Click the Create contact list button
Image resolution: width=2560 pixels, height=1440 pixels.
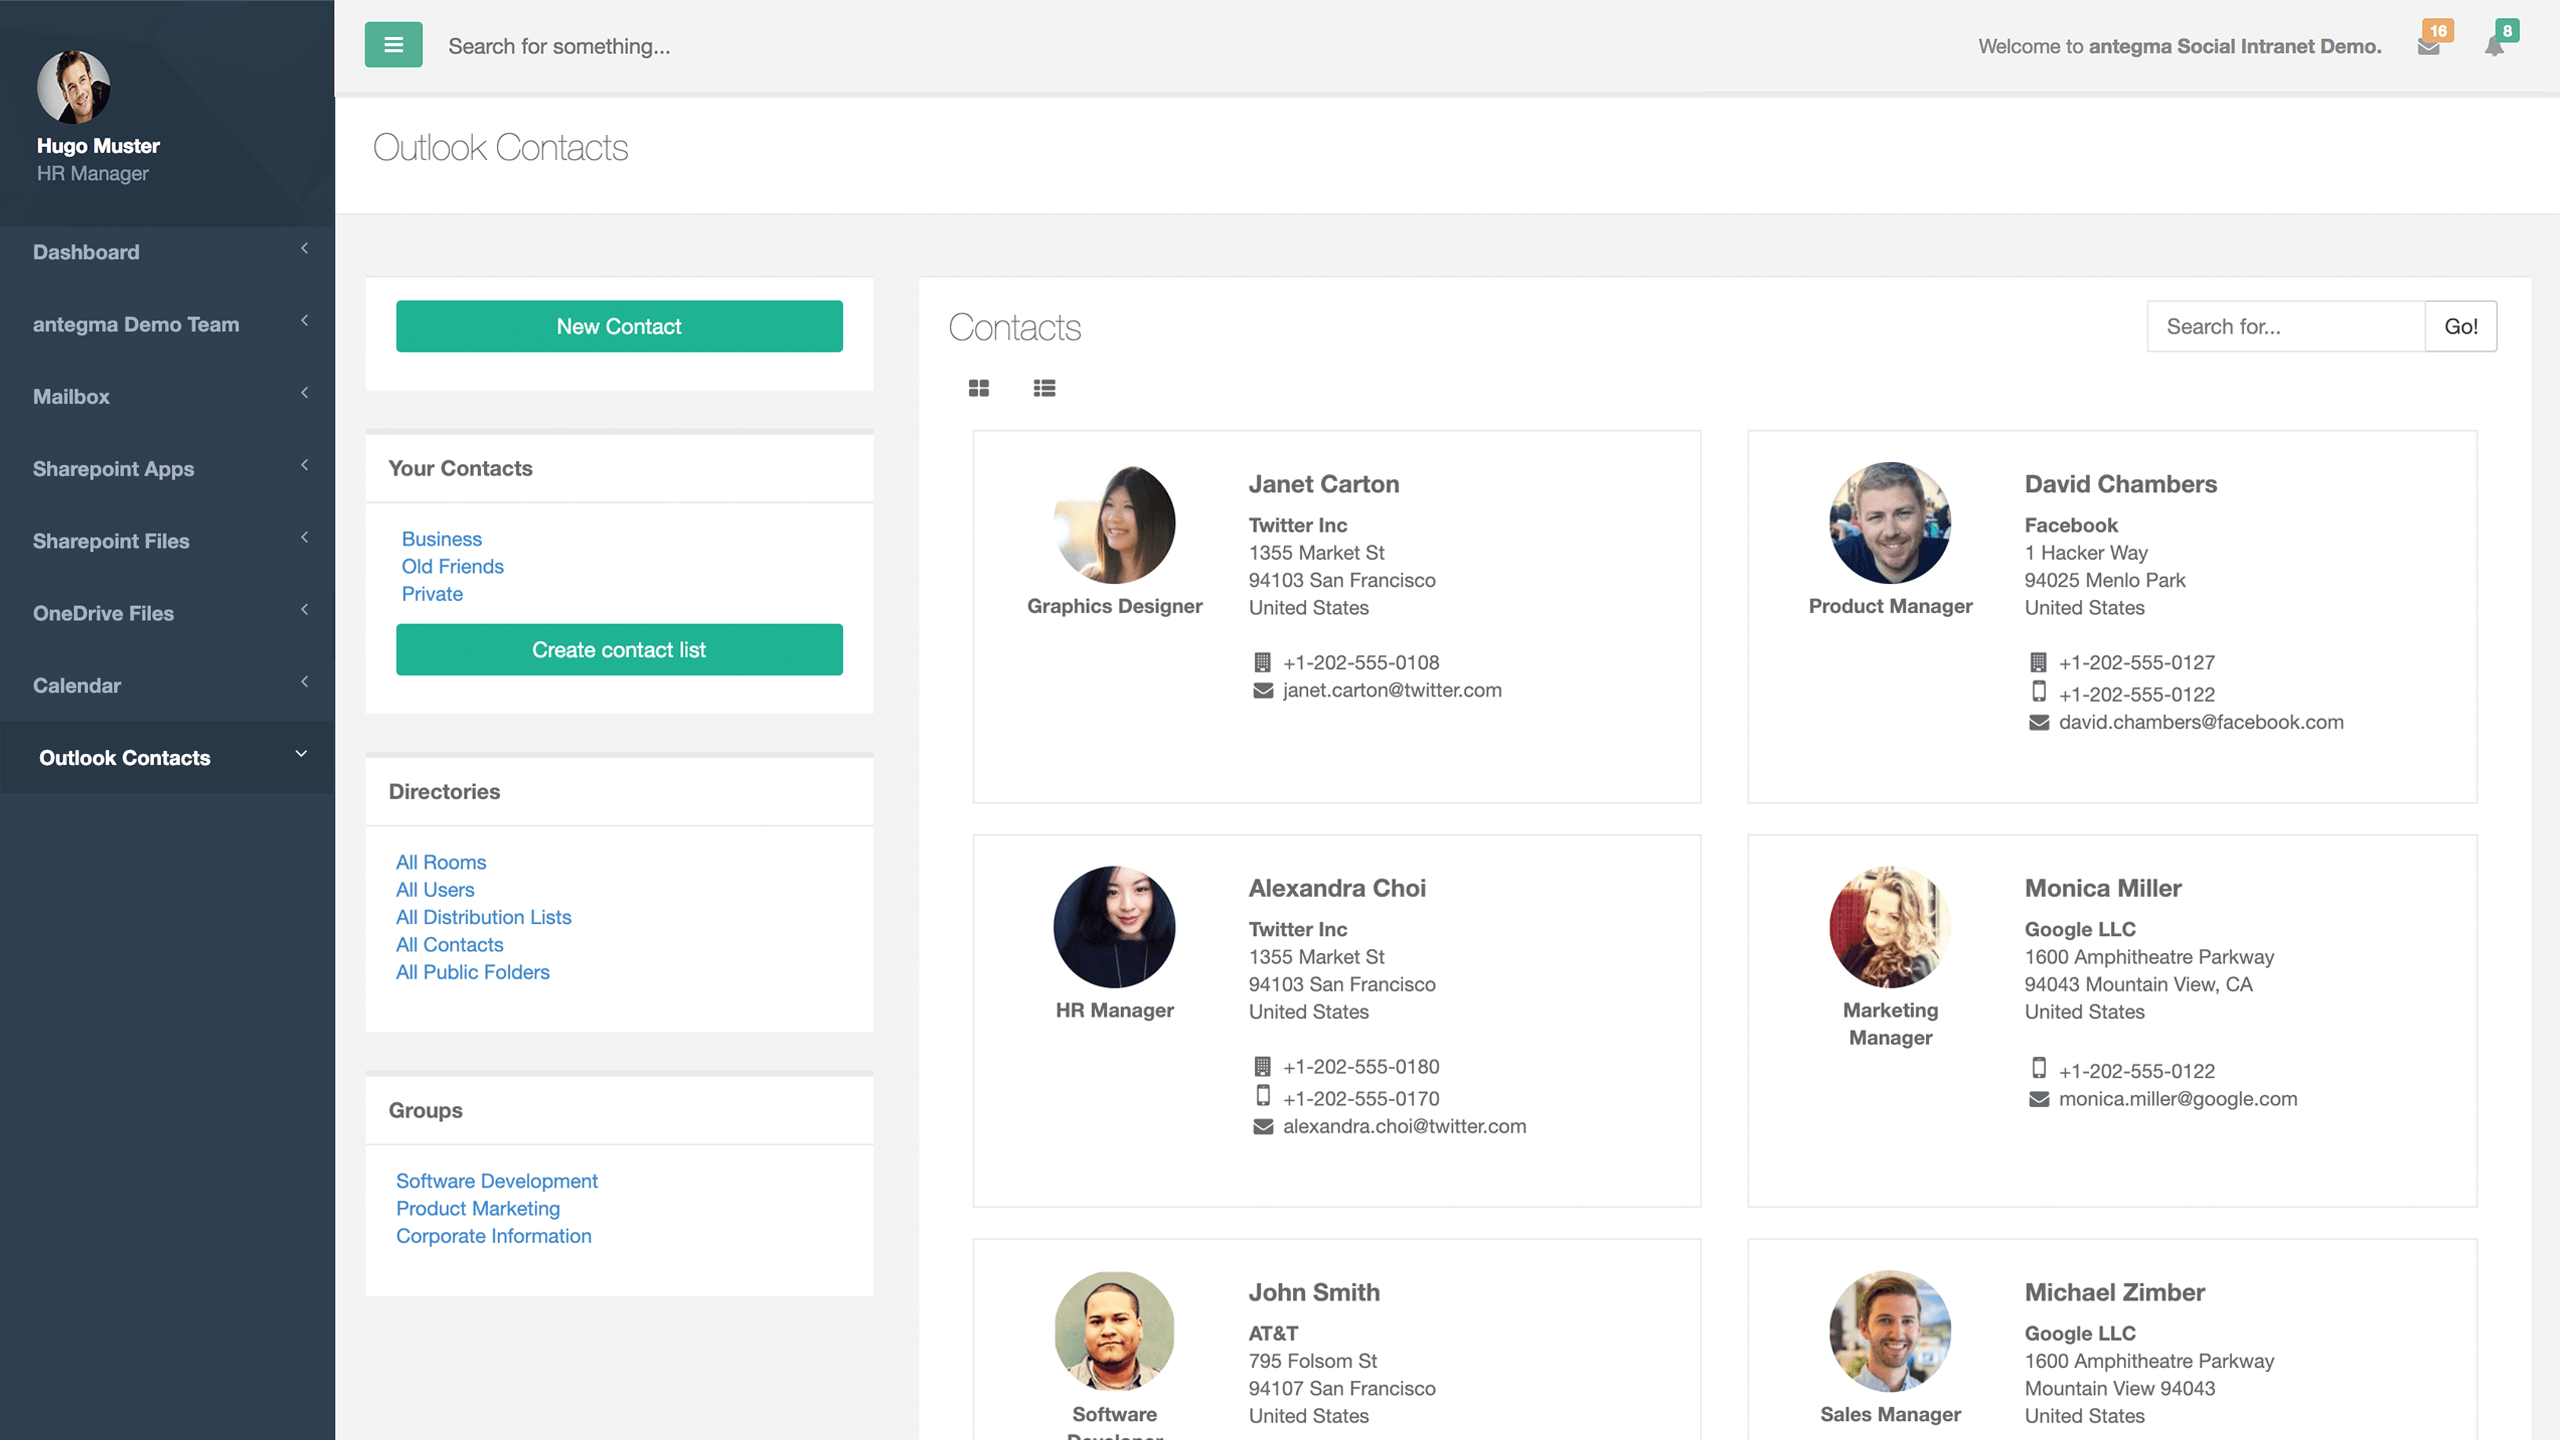pos(619,650)
